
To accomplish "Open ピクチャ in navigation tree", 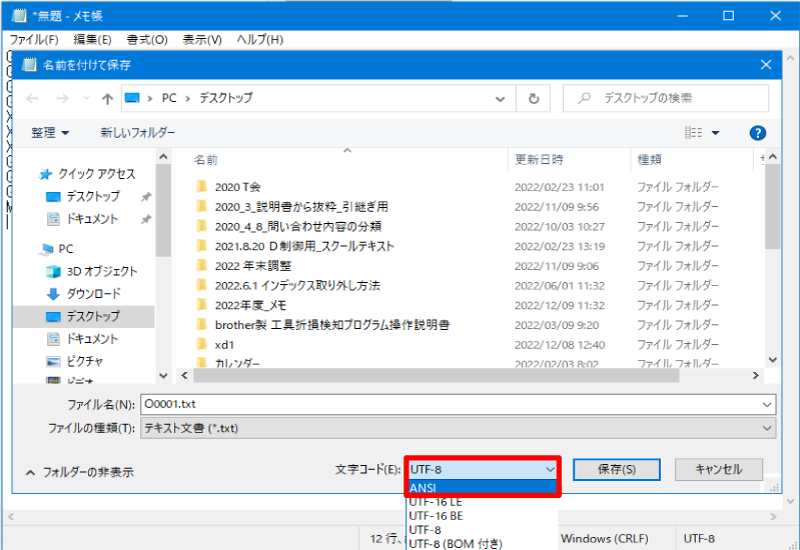I will point(74,361).
